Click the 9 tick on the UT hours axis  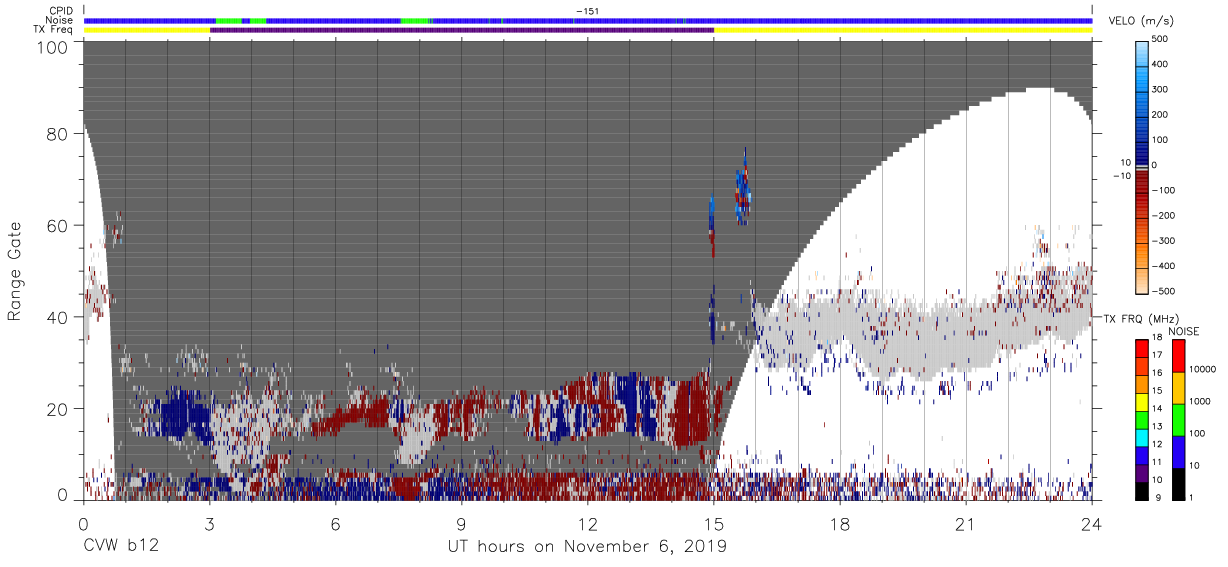461,524
